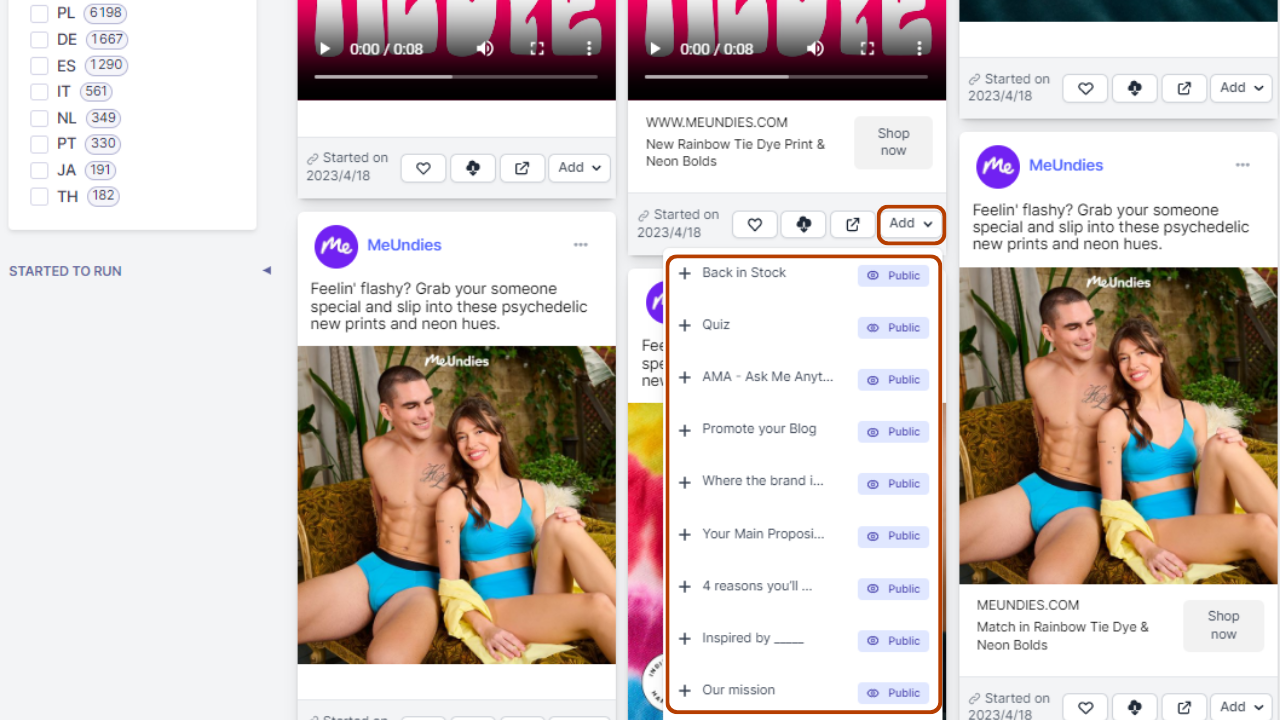Screen dimensions: 1280x720
Task: Open ellipsis menu on right-column MeUndies image ad
Action: [1242, 165]
